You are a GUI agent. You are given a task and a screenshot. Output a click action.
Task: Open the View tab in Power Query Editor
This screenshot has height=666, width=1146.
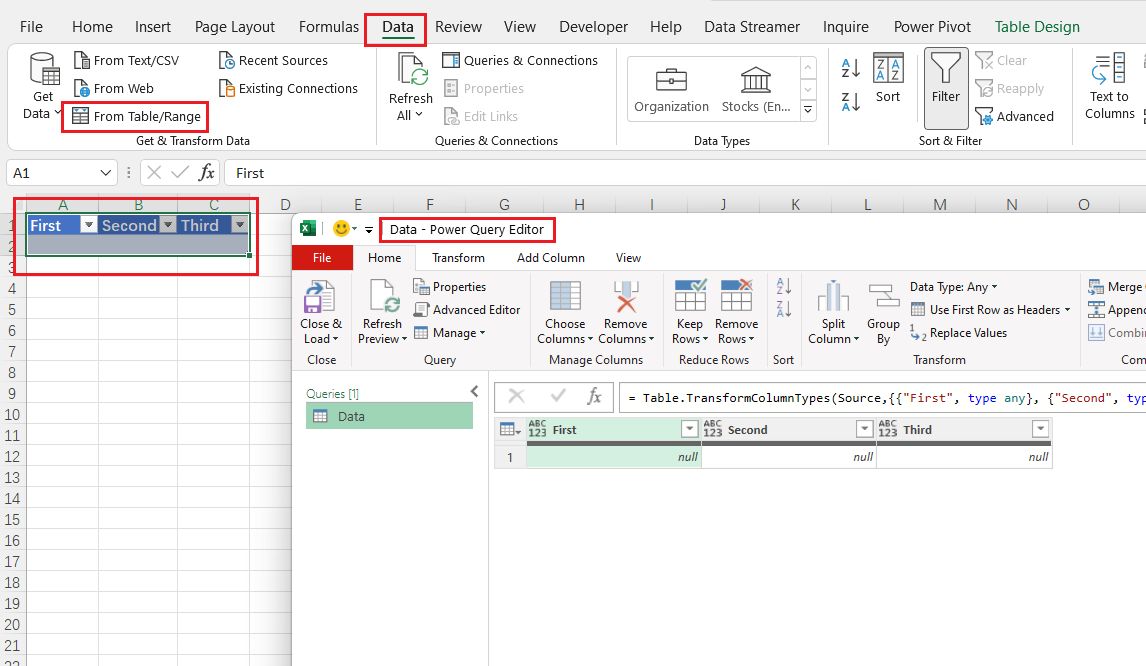(628, 257)
